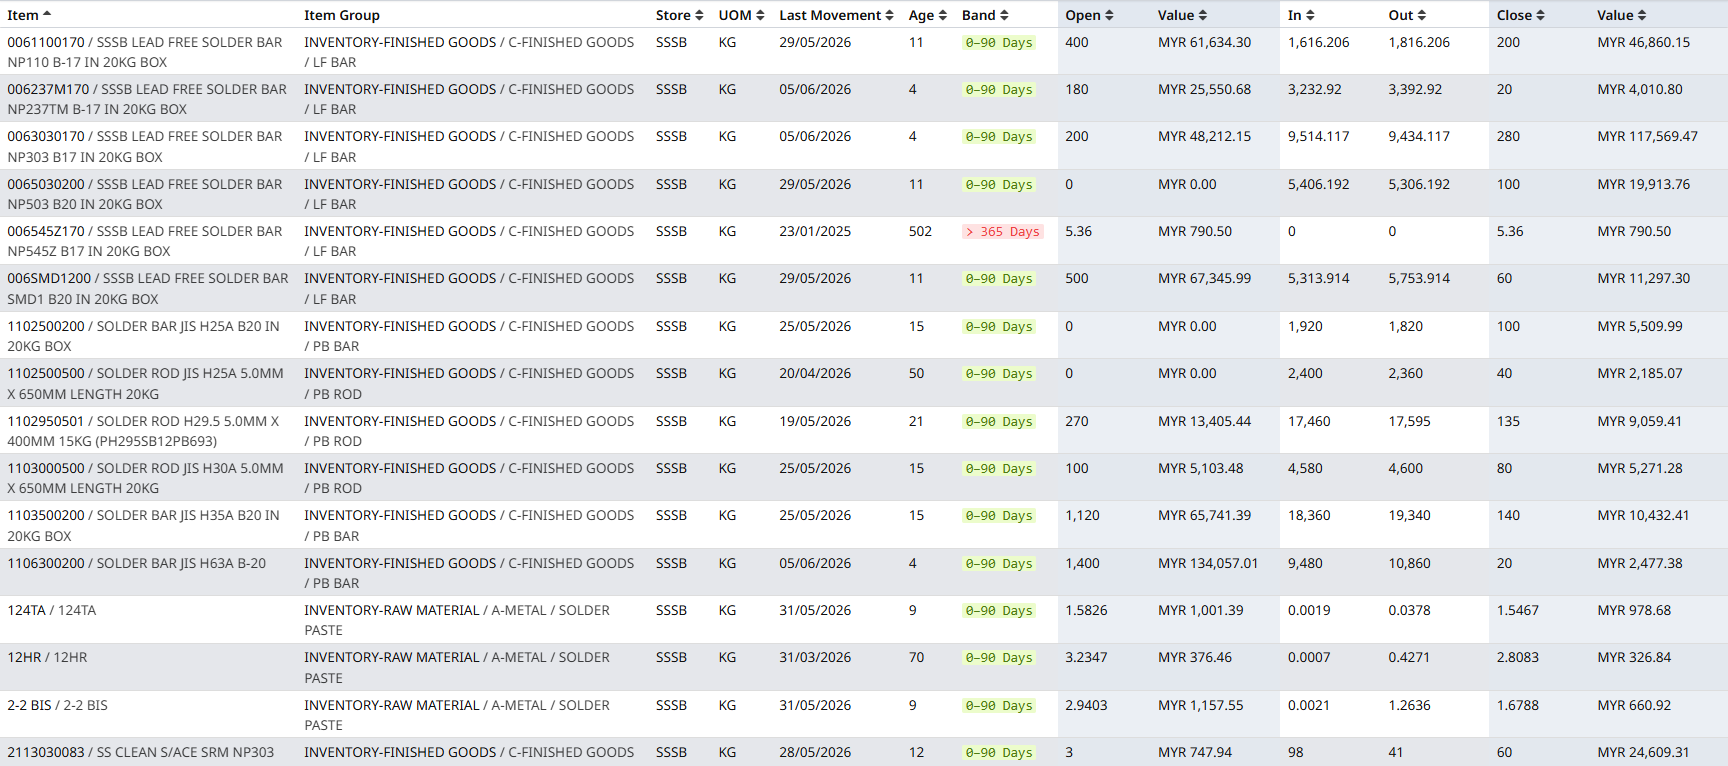This screenshot has height=766, width=1728.
Task: Click Close quantity 2.8083
Action: click(x=1517, y=657)
